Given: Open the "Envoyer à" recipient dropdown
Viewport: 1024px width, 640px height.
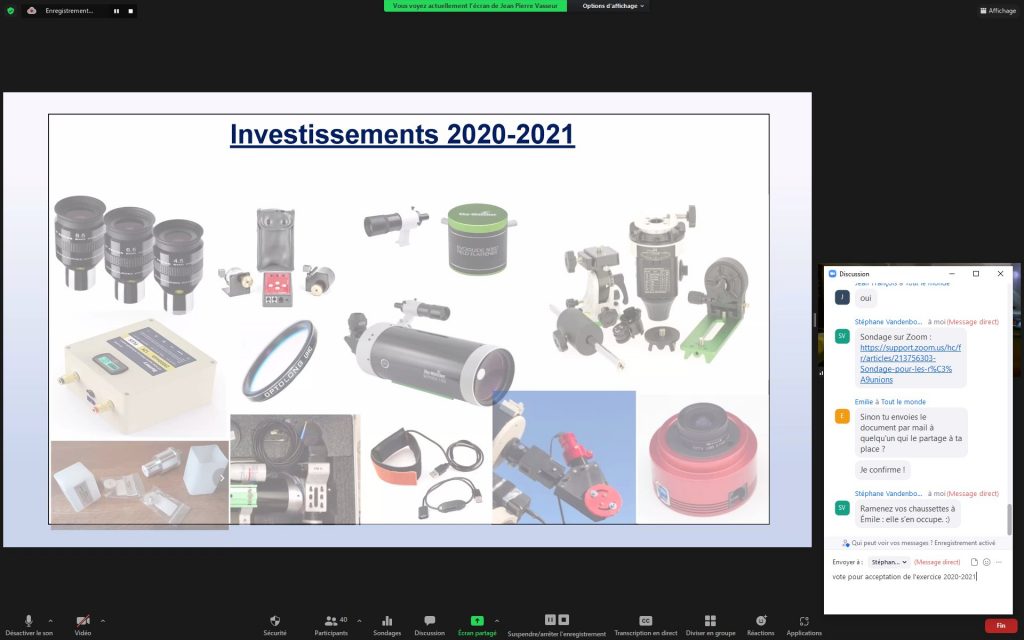Looking at the screenshot, I should tap(889, 562).
